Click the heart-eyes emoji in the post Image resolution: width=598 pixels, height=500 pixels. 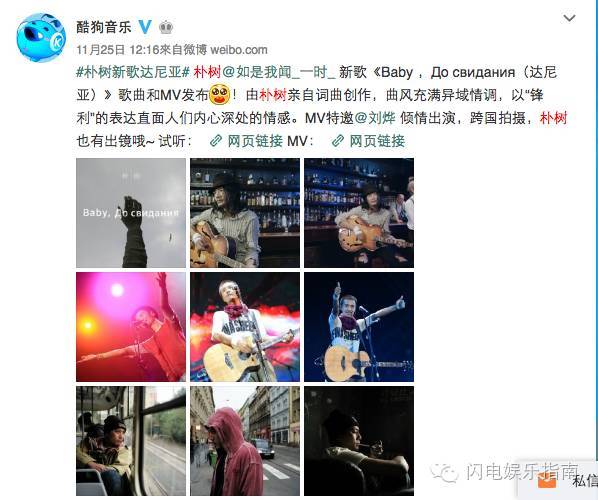[220, 95]
